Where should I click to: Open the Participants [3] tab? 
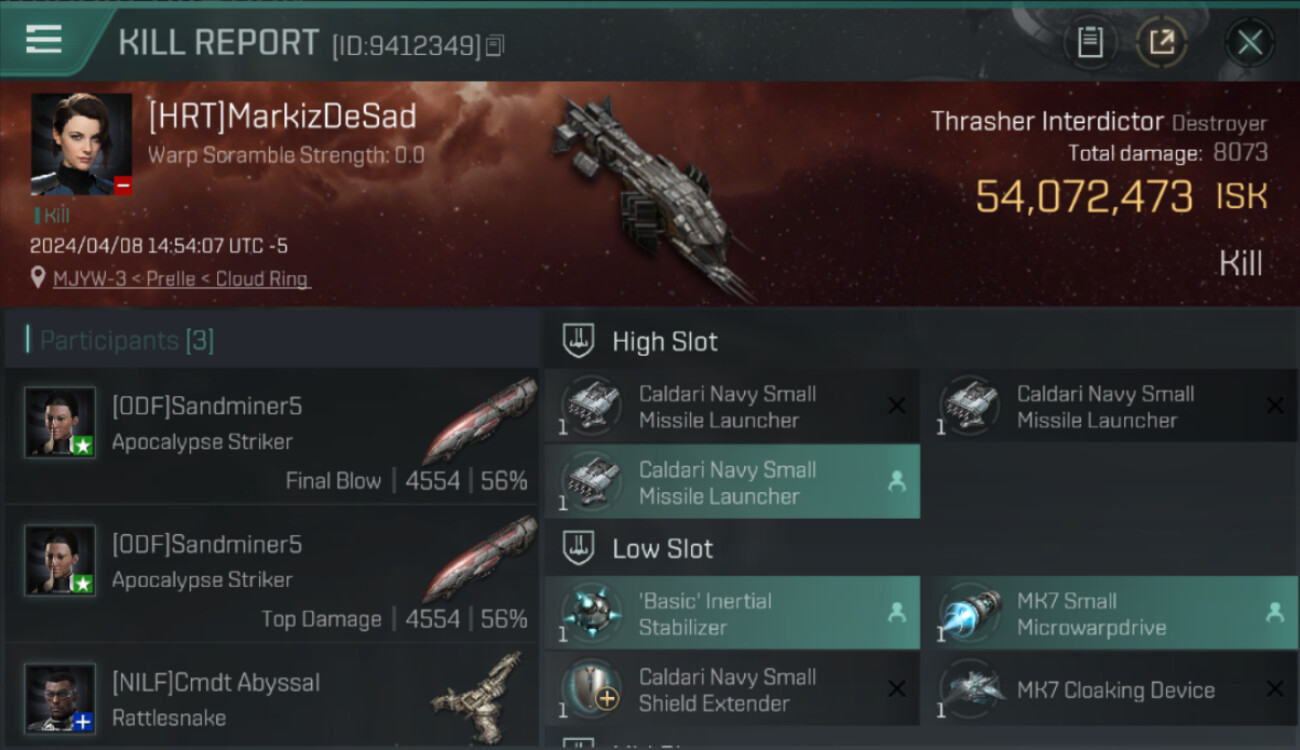click(x=126, y=341)
